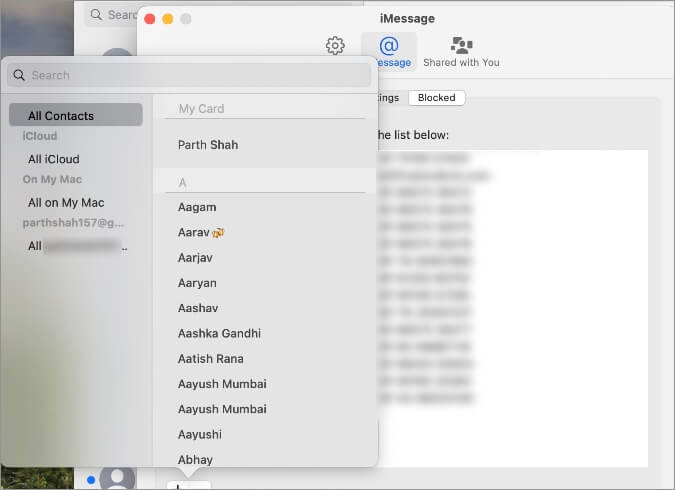Switch to the Blocked tab
Viewport: 675px width, 490px height.
436,98
